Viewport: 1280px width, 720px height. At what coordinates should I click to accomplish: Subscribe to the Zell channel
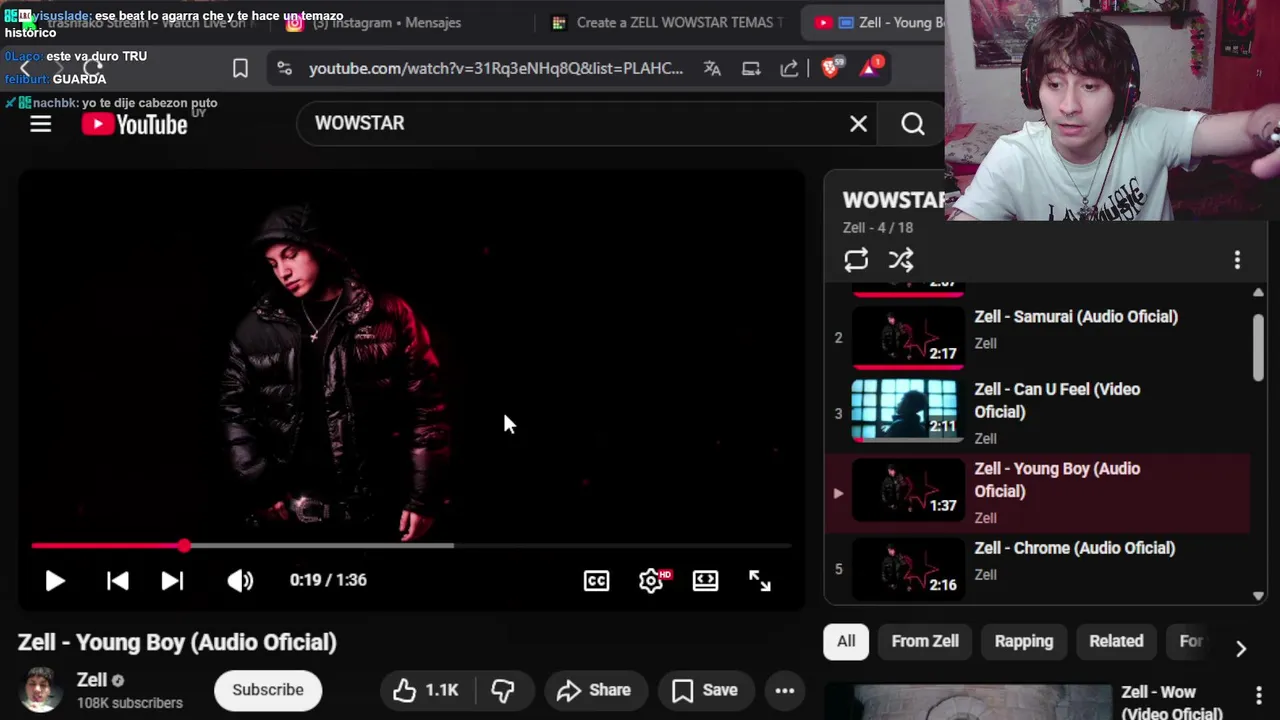(x=268, y=690)
